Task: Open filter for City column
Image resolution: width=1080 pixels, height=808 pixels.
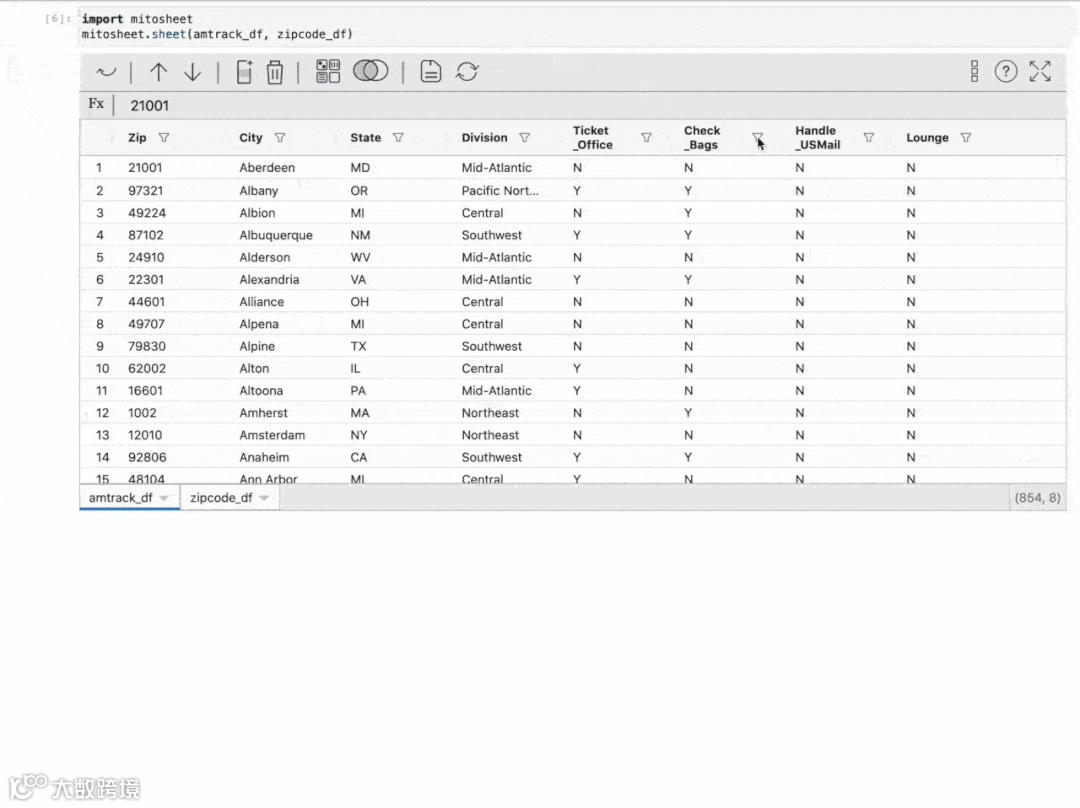Action: pos(280,138)
